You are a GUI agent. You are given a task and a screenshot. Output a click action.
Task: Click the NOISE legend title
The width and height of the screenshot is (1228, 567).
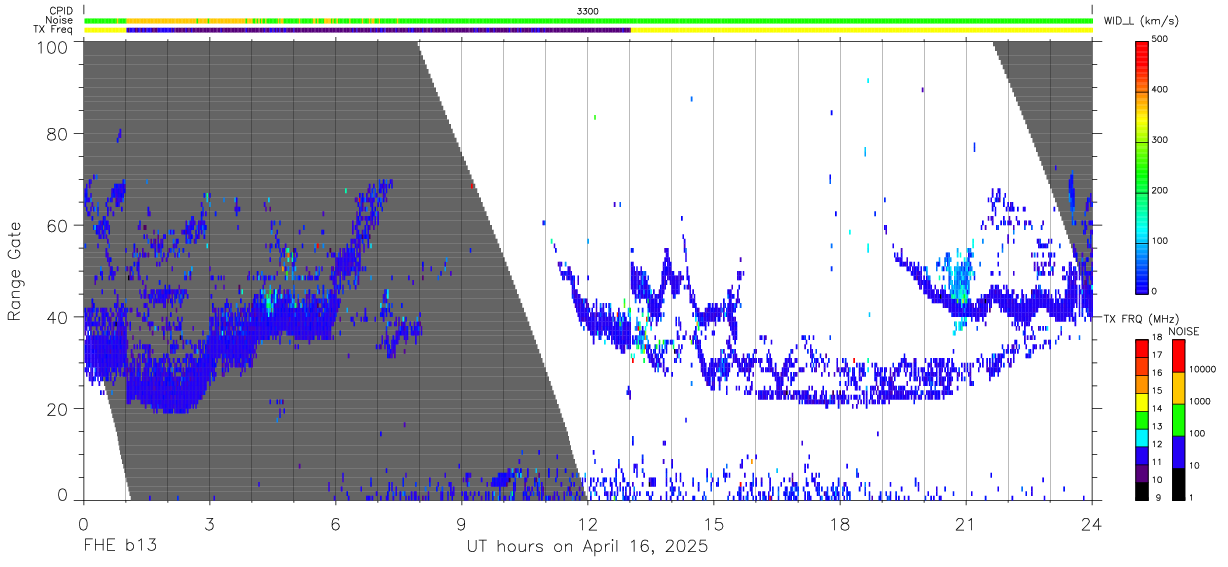[x=1183, y=331]
